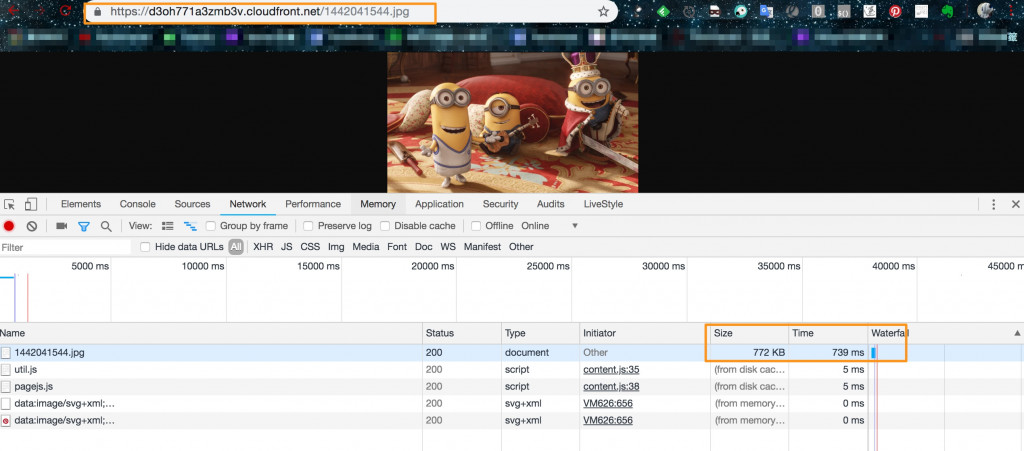Close the DevTools panel
The width and height of the screenshot is (1024, 451).
coord(1015,204)
